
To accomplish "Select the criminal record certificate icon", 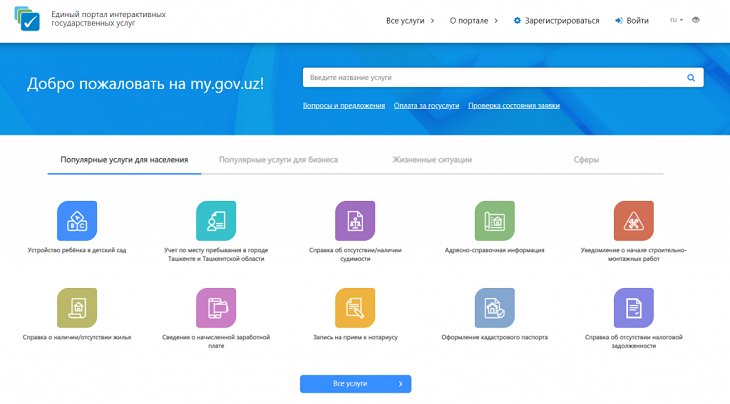I will (355, 221).
